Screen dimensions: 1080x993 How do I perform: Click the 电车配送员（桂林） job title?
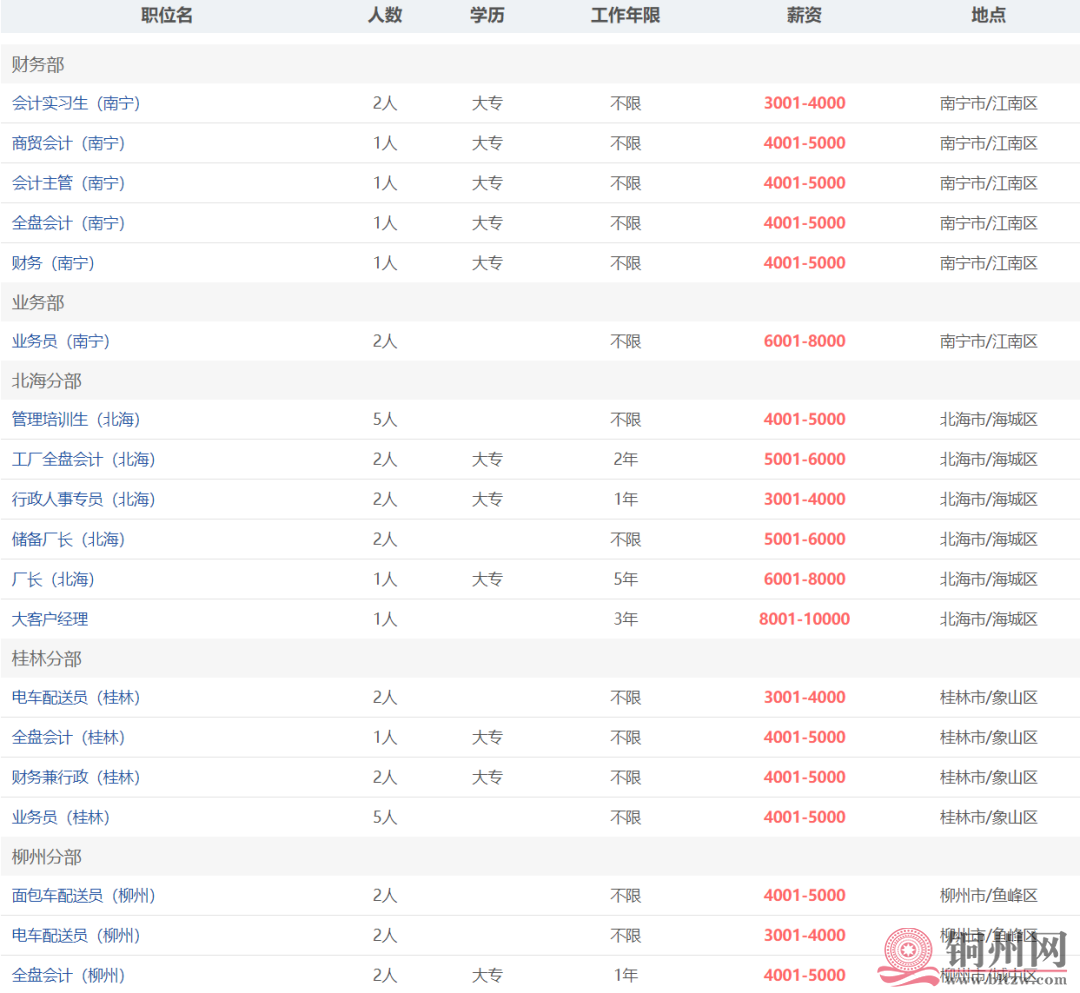click(76, 697)
